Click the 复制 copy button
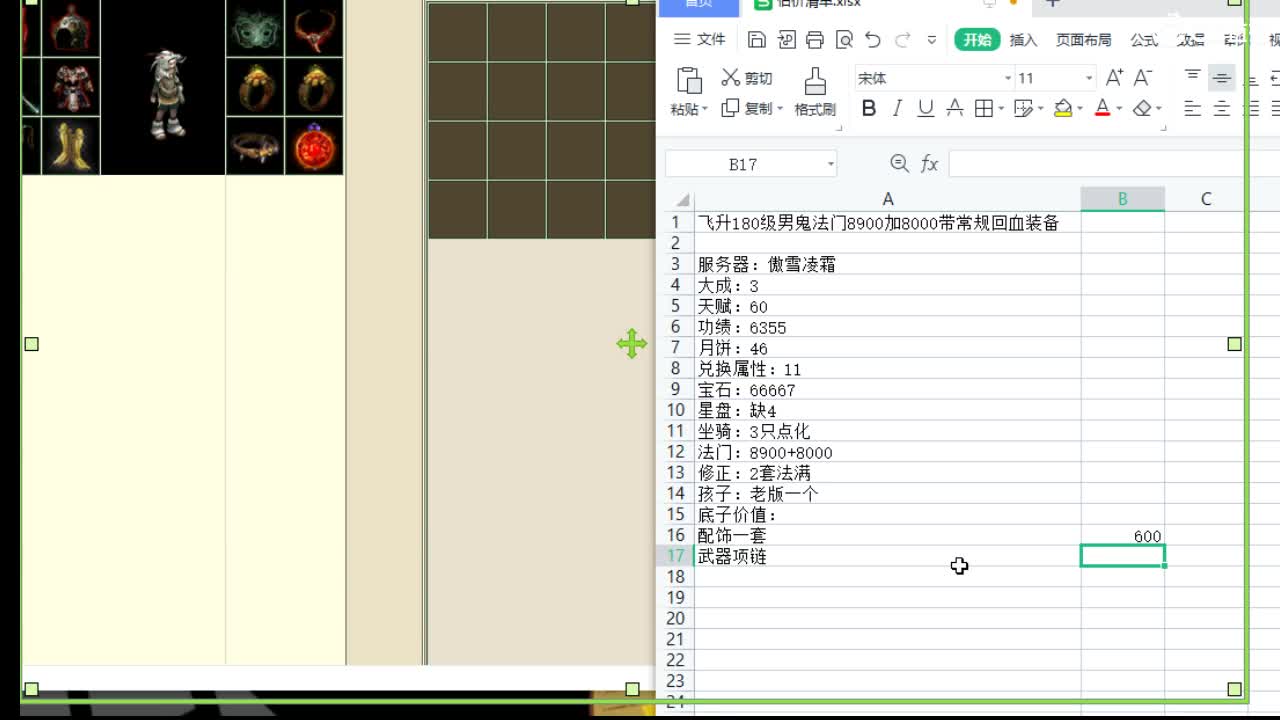 coord(747,108)
